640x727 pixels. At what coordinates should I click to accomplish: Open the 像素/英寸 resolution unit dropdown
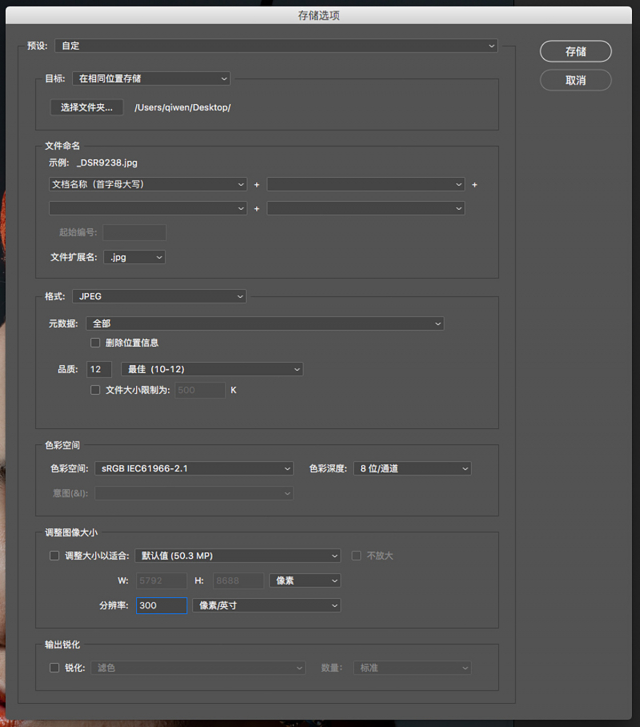(x=266, y=606)
